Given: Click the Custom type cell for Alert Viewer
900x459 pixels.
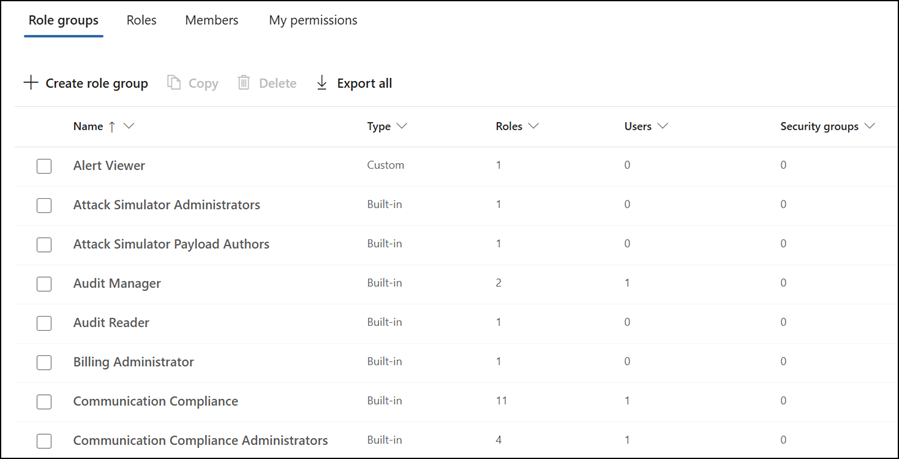Looking at the screenshot, I should (386, 165).
